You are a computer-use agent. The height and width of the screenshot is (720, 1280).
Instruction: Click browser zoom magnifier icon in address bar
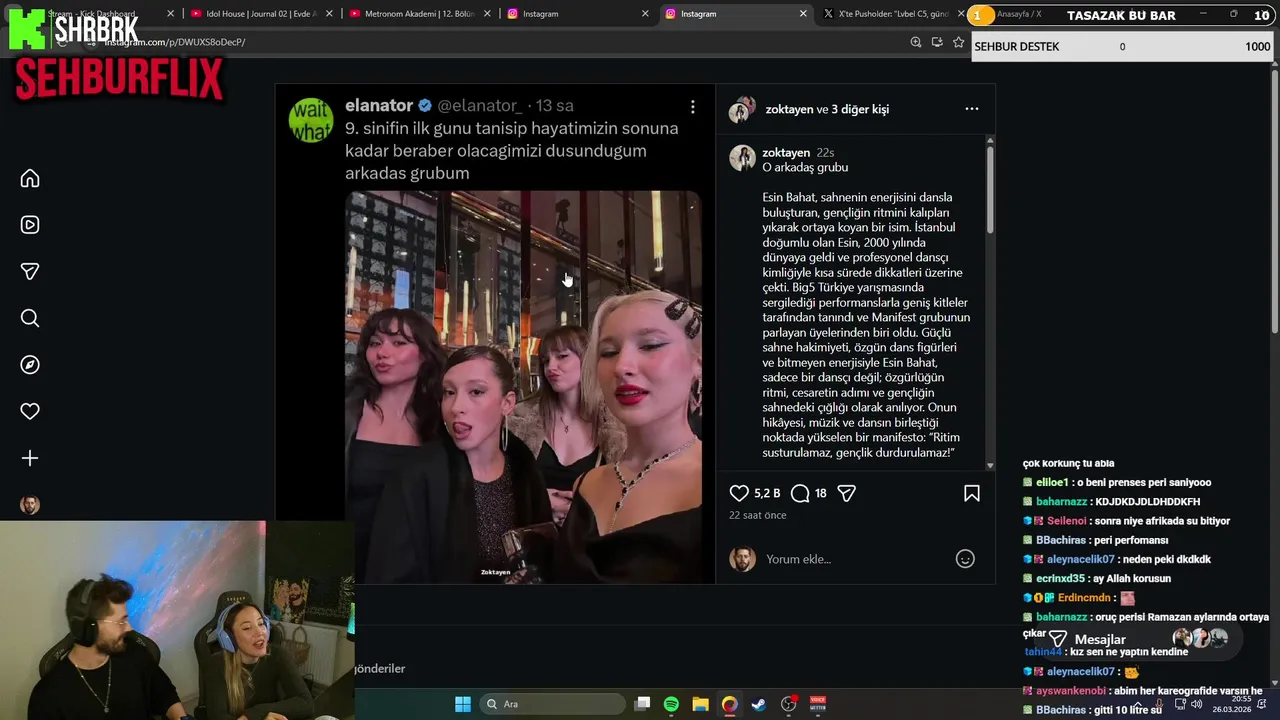tap(916, 42)
